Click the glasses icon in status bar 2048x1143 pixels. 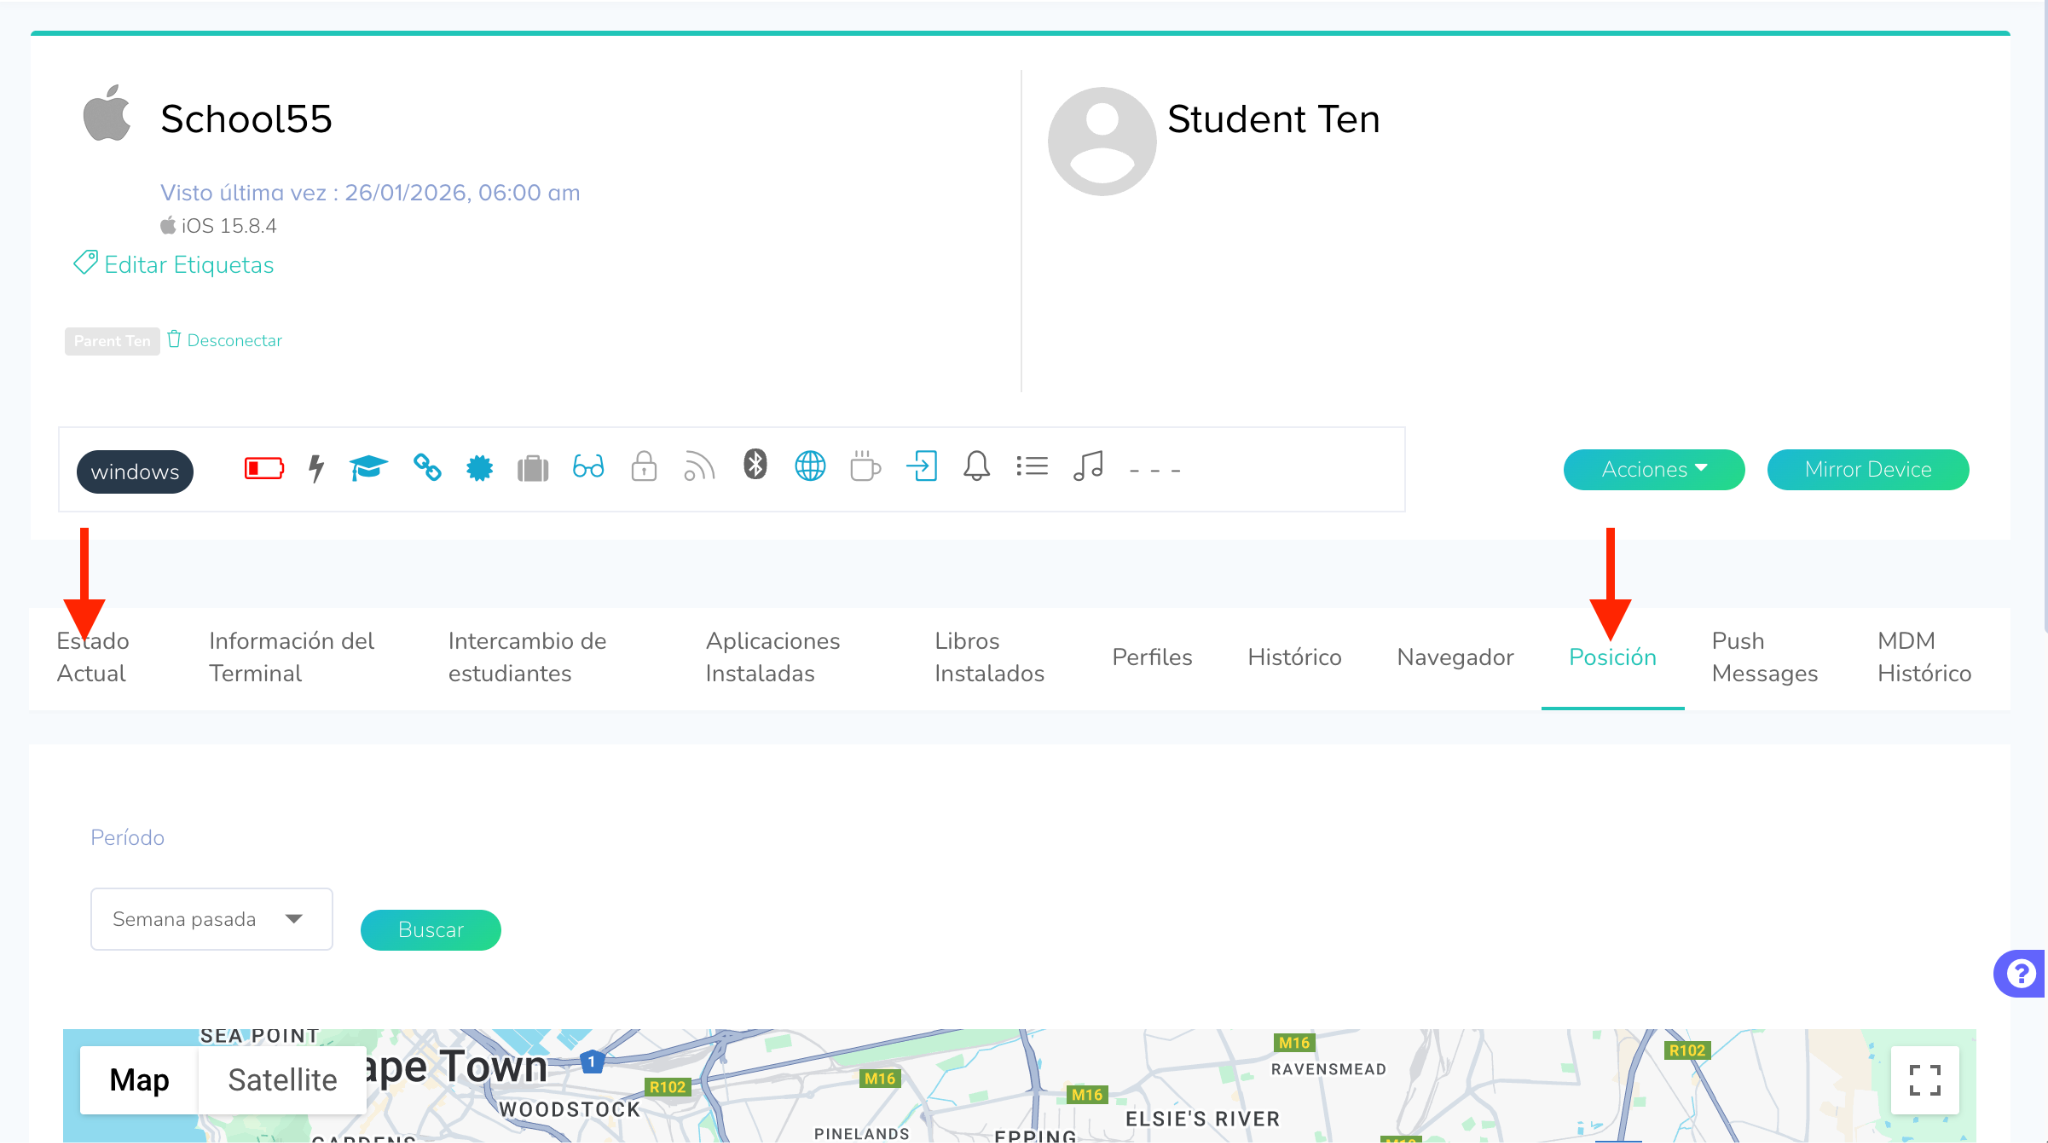tap(588, 467)
